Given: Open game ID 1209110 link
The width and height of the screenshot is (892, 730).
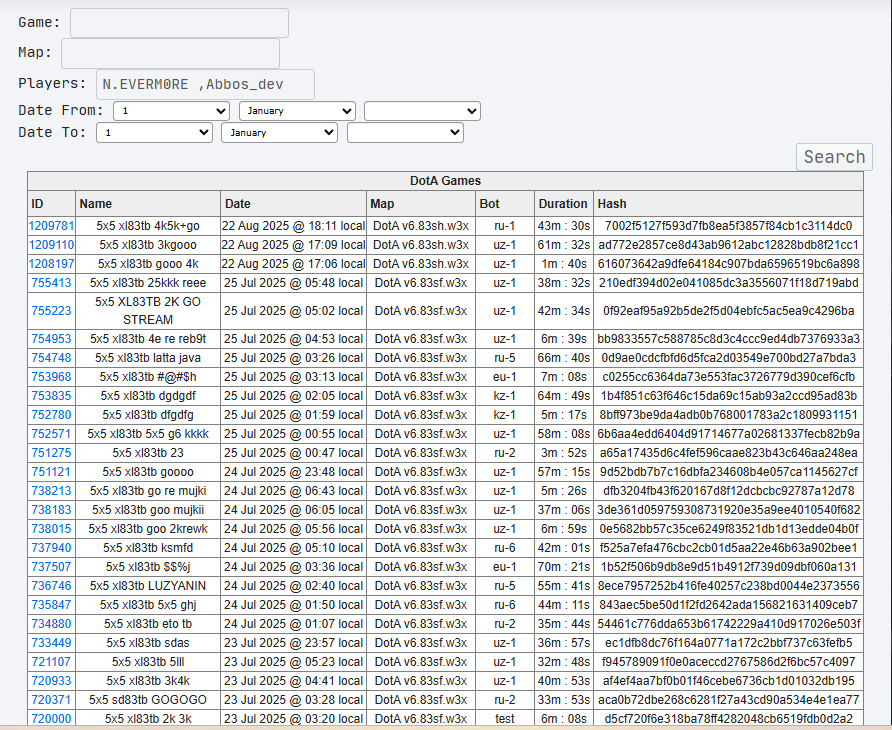Looking at the screenshot, I should pyautogui.click(x=51, y=245).
